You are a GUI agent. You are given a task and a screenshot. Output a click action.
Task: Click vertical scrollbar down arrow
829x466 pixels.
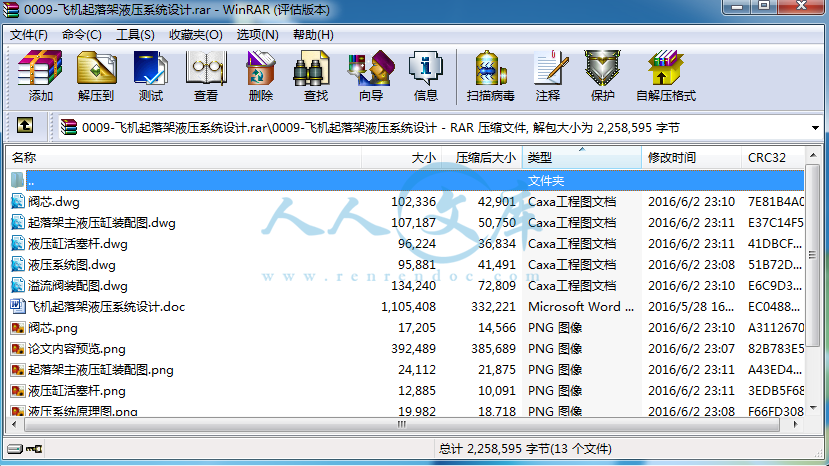[813, 408]
